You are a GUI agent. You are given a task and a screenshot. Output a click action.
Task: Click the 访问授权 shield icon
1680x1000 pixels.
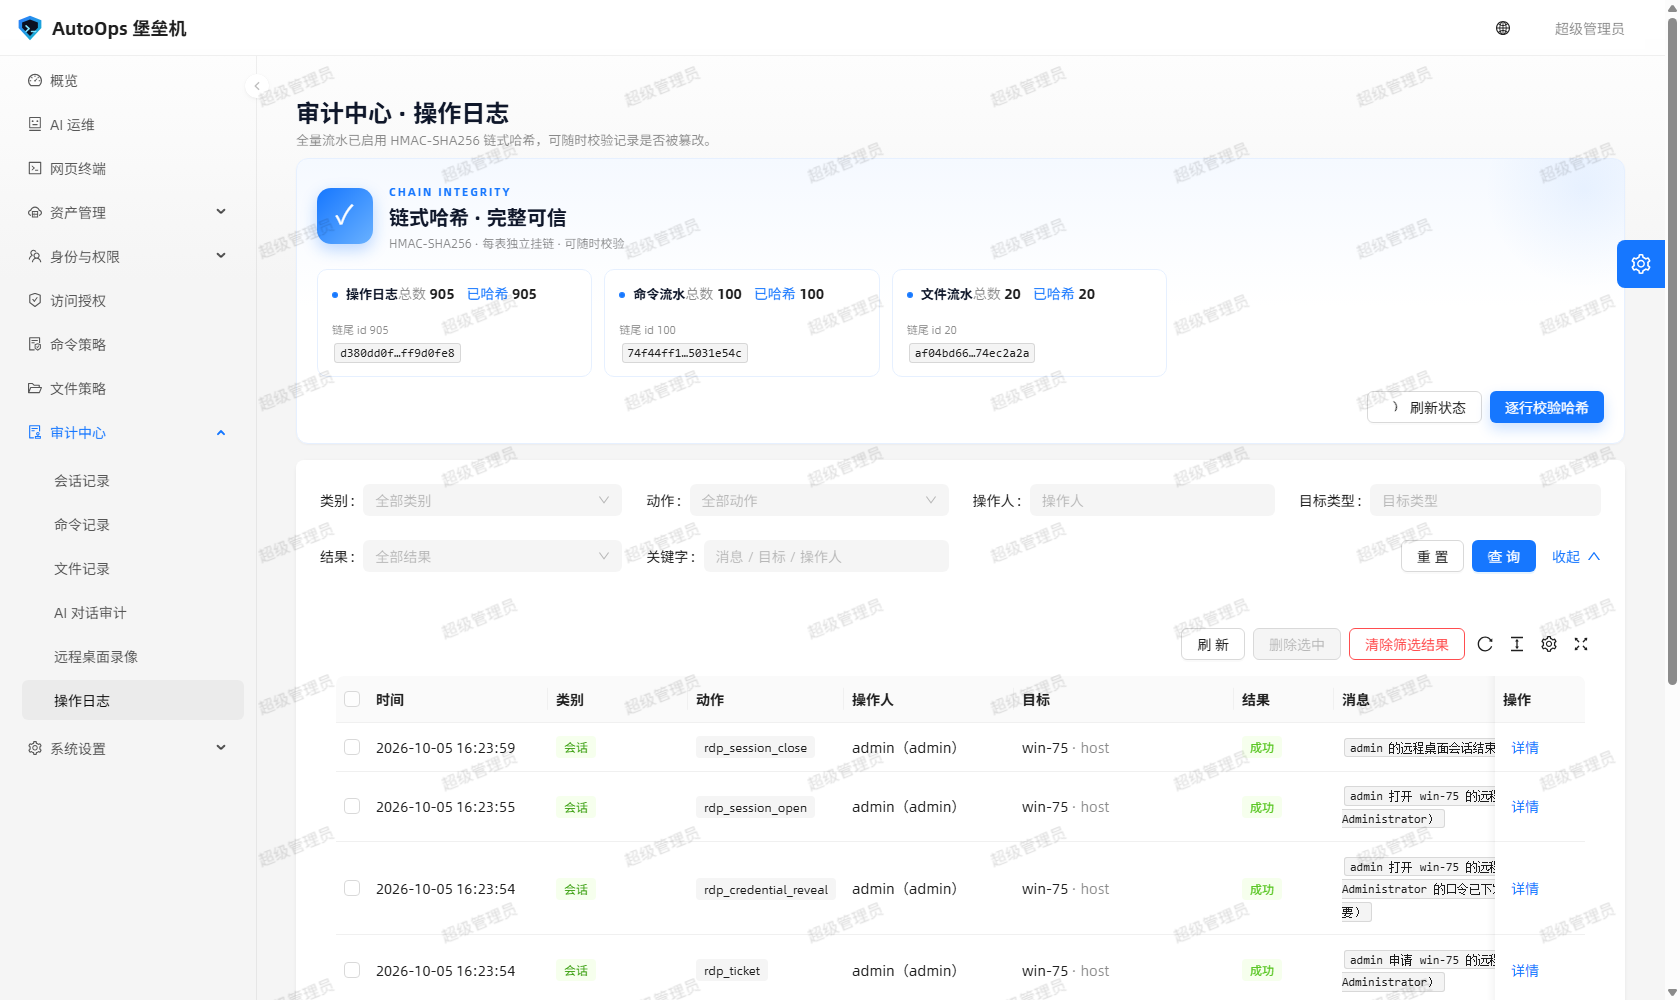[35, 300]
